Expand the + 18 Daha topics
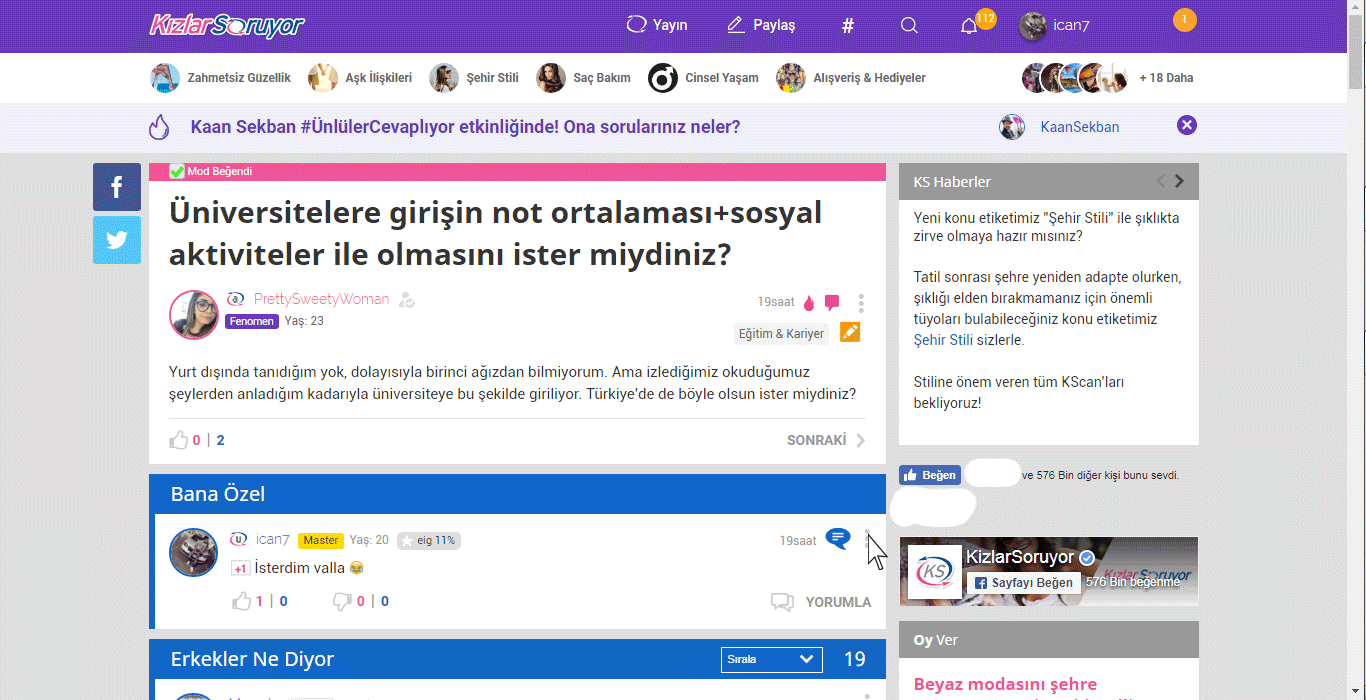This screenshot has width=1366, height=700. 1166,78
